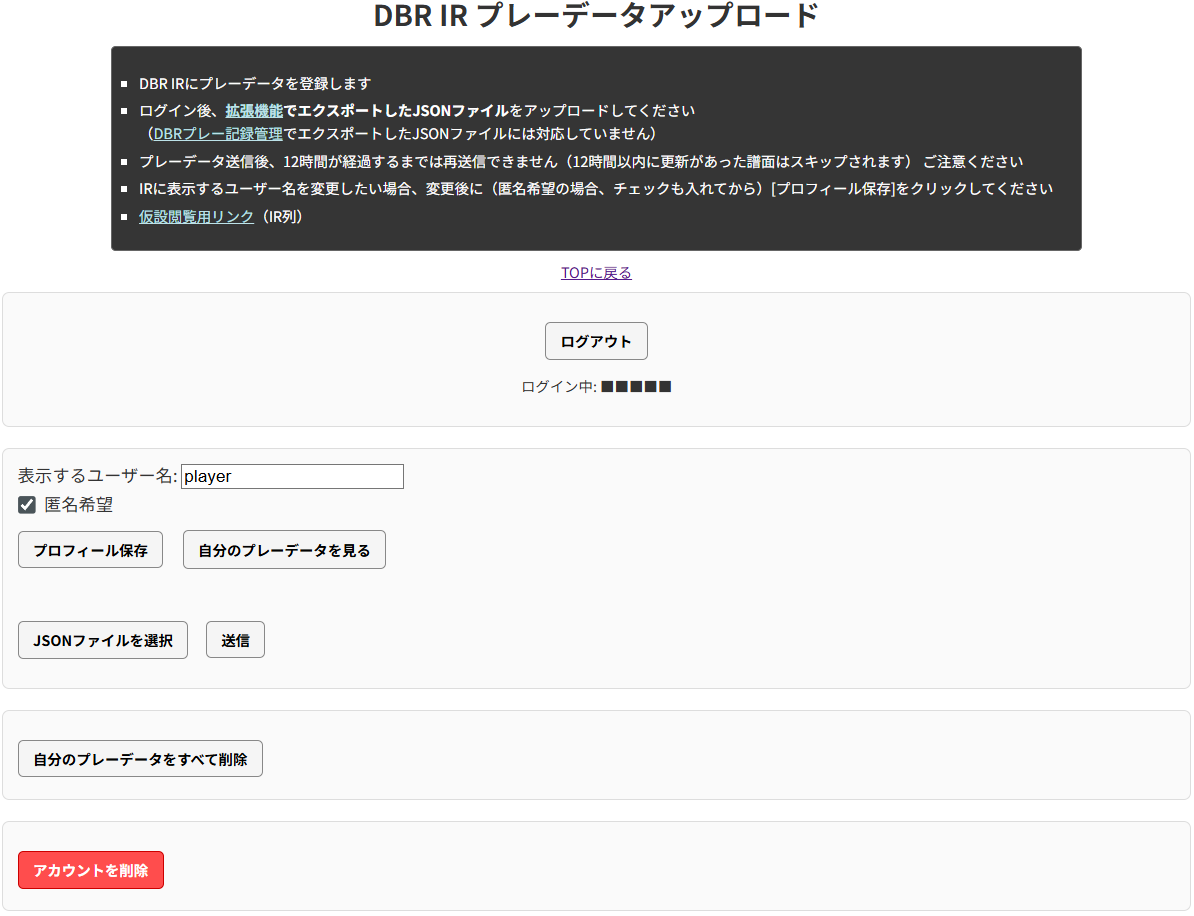This screenshot has height=916, width=1194.
Task: View your play data via 自分のプレーデータを見る
Action: click(284, 549)
